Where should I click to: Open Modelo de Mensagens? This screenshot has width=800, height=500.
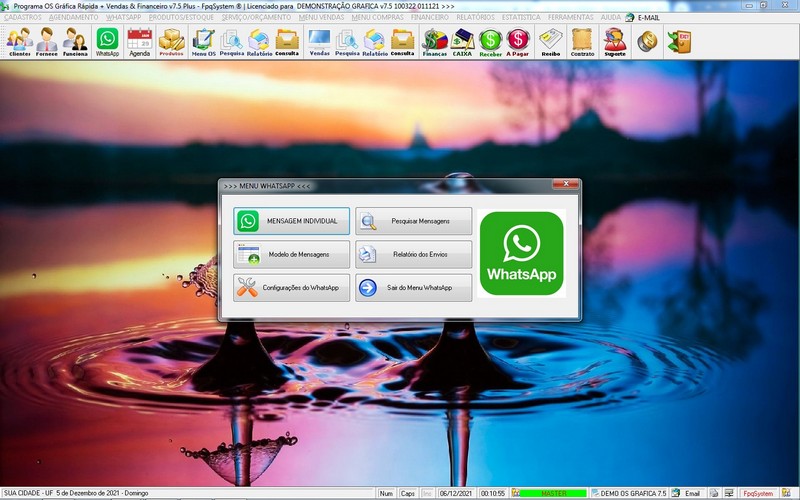tap(291, 254)
